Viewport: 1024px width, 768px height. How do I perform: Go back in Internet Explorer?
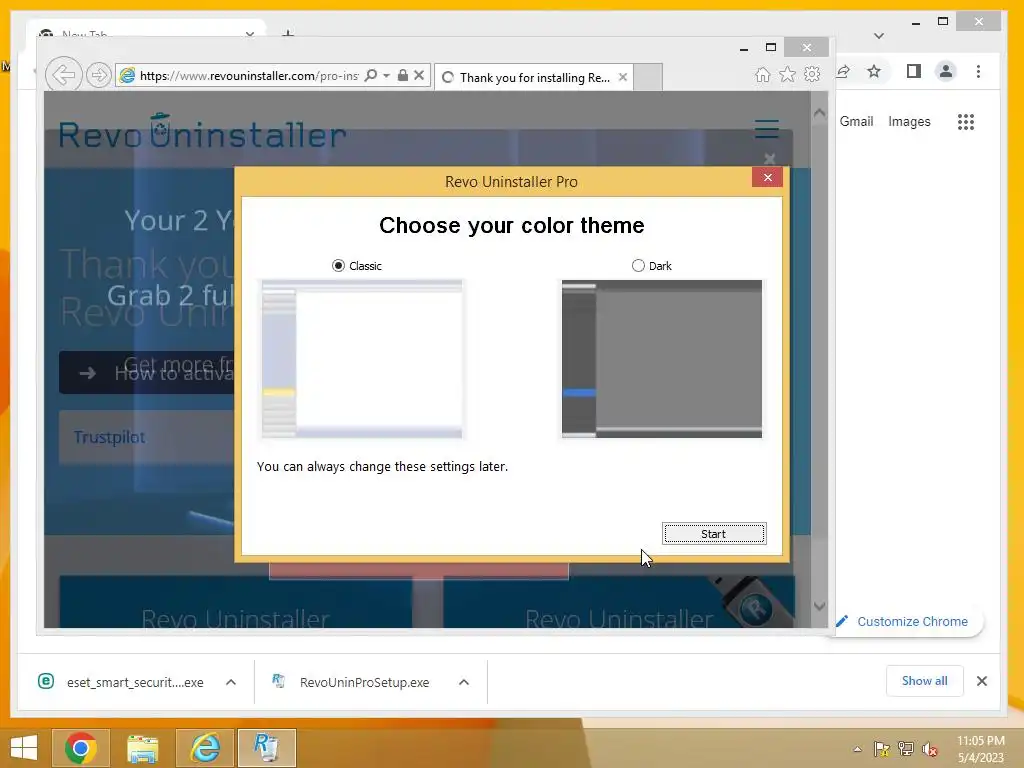[x=63, y=75]
